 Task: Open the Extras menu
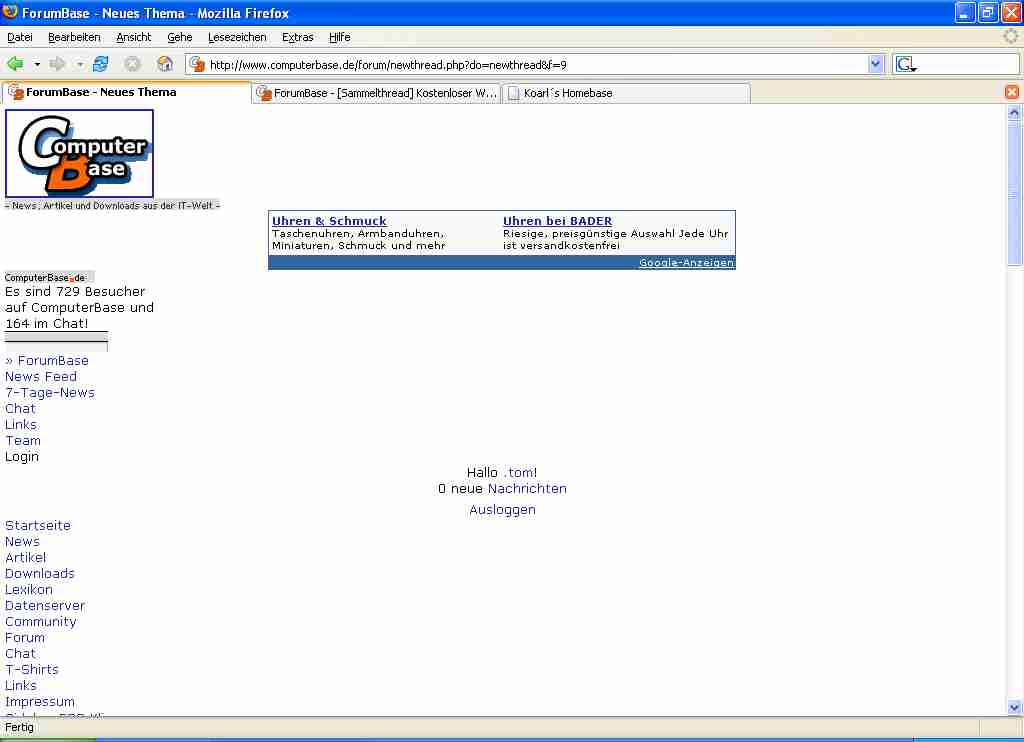[298, 37]
